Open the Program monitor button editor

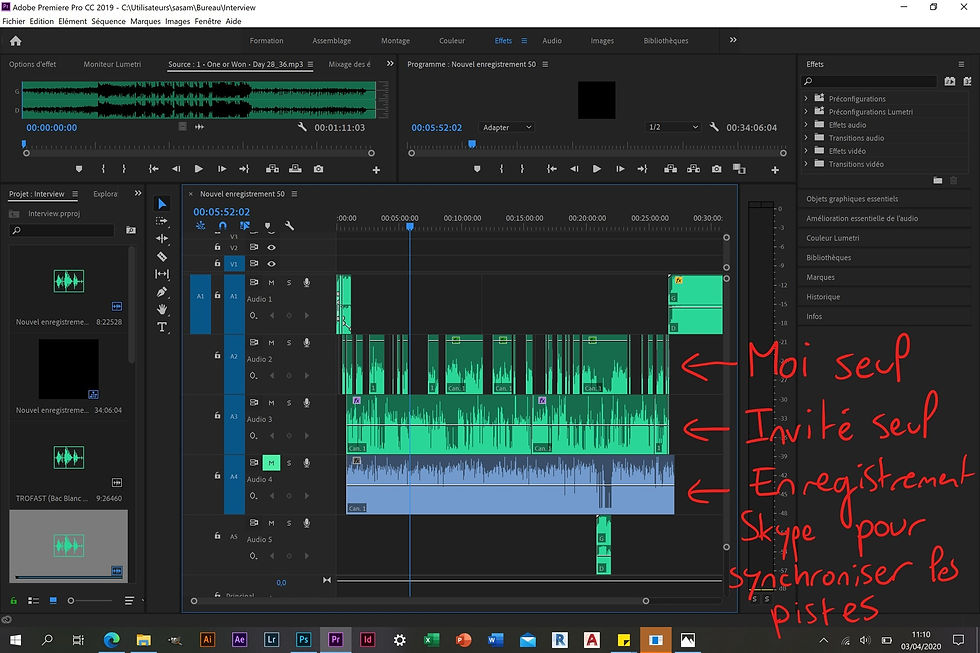pyautogui.click(x=775, y=170)
